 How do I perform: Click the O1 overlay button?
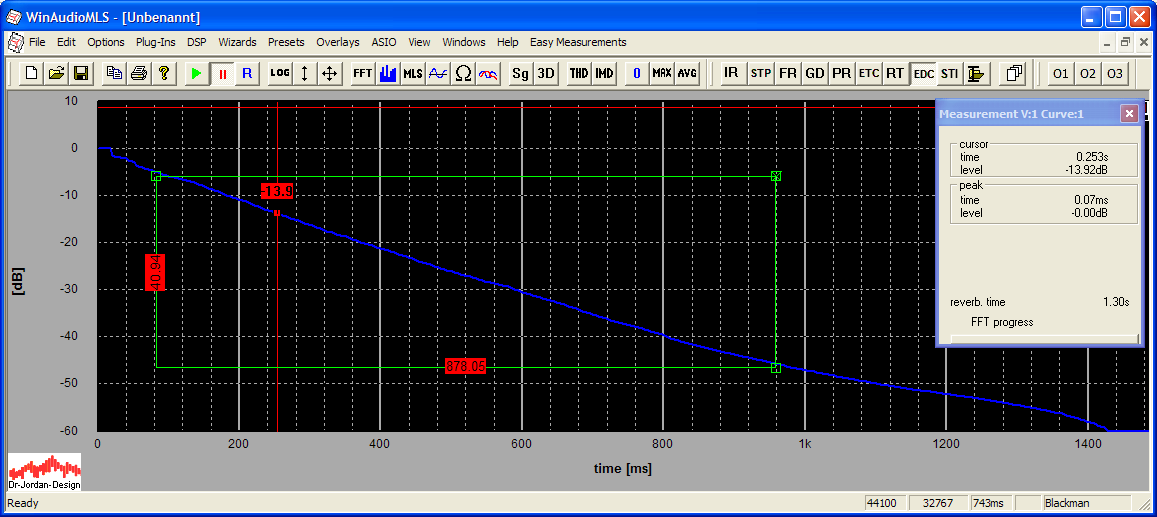tap(1060, 73)
